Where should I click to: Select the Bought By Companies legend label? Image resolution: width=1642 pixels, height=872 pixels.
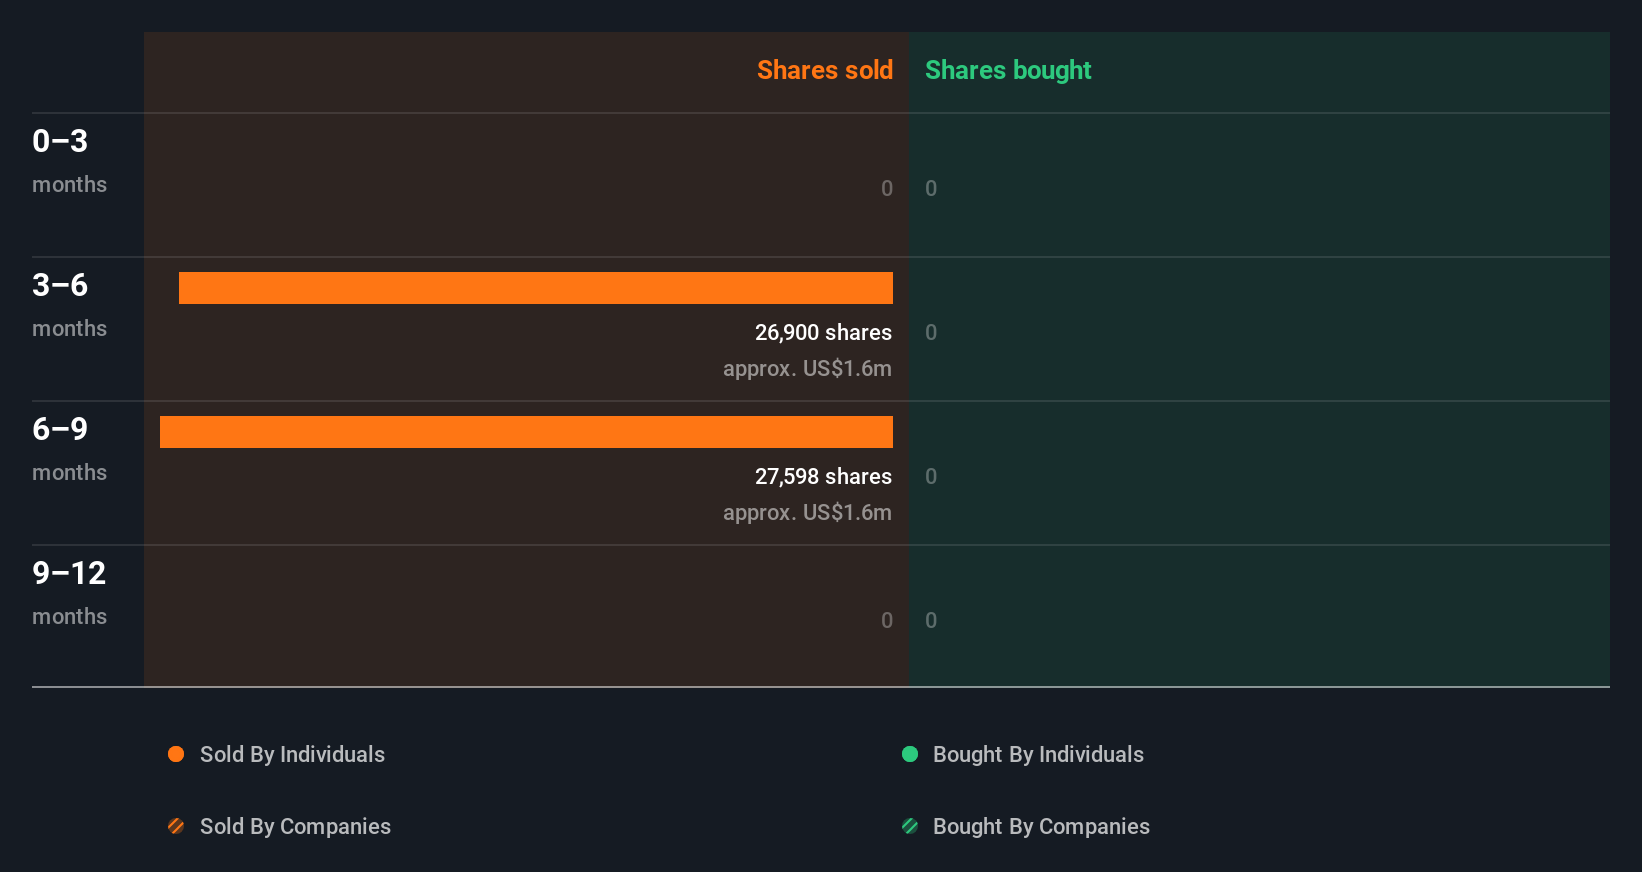click(1041, 826)
